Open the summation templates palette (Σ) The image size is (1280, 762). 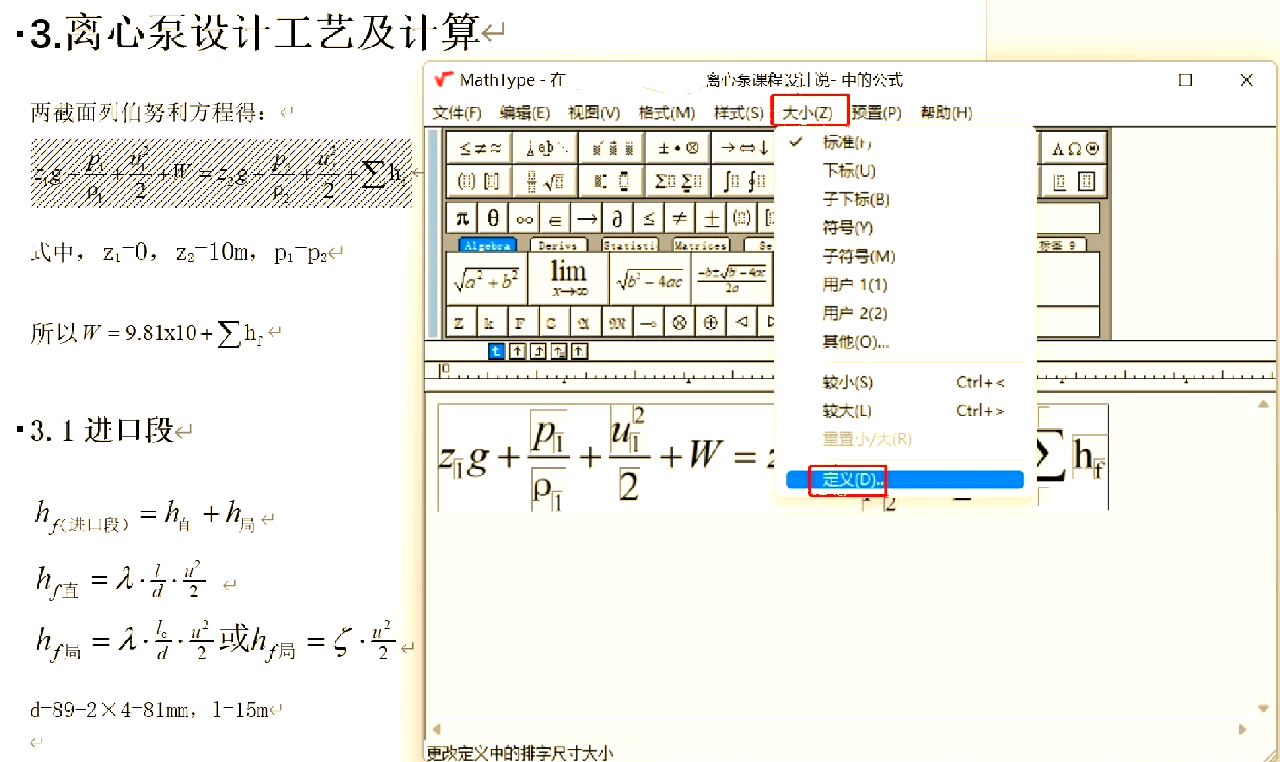[x=678, y=181]
